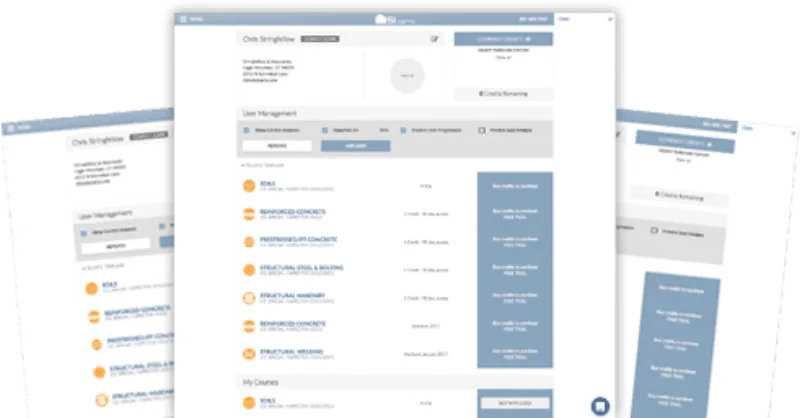
Task: Toggle the first User Management checkbox, front window
Action: (x=246, y=130)
